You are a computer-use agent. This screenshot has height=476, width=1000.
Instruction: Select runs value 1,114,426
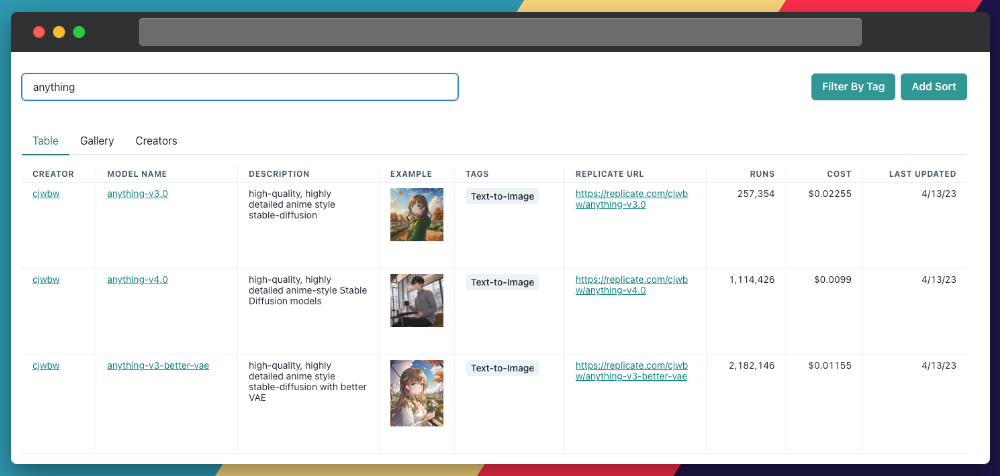pyautogui.click(x=752, y=279)
